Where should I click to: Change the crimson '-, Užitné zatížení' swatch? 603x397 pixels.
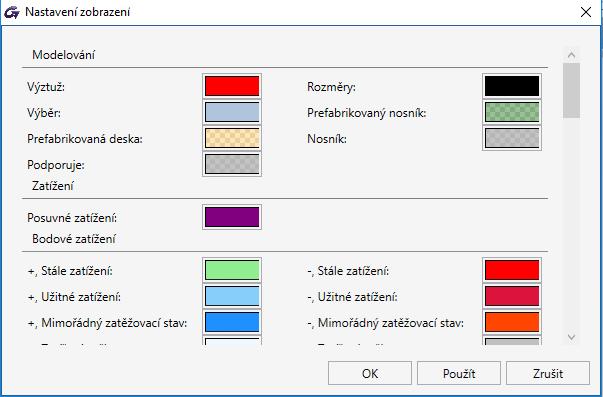tap(512, 296)
